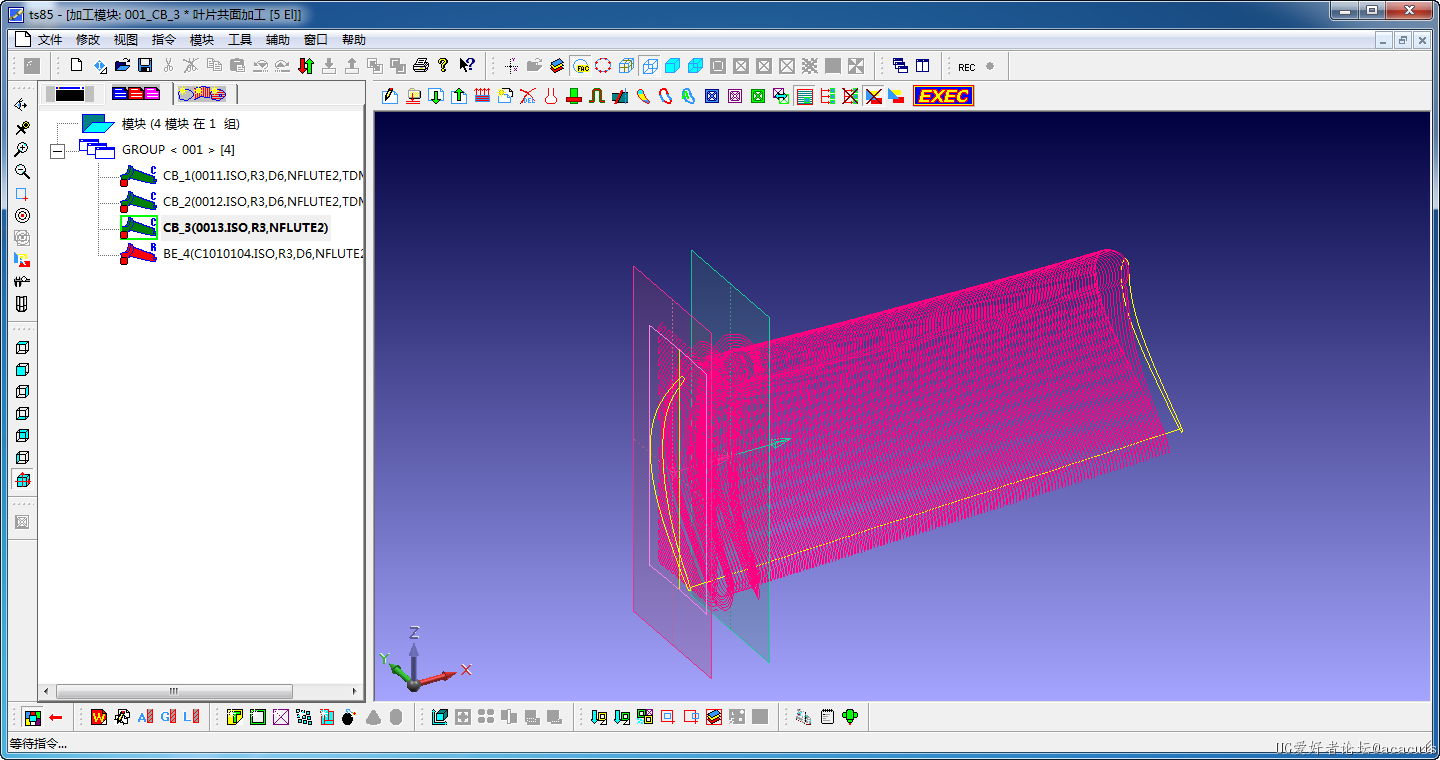The height and width of the screenshot is (760, 1440).
Task: Open the 模块 menu
Action: [x=202, y=40]
